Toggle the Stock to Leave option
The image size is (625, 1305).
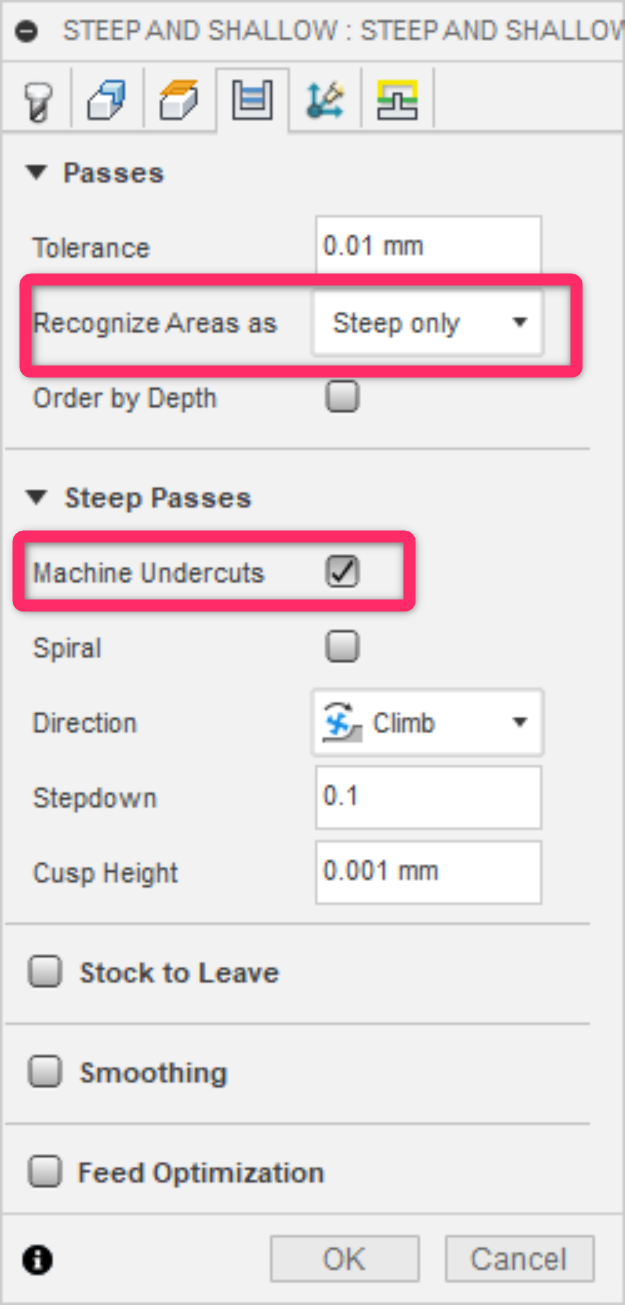pyautogui.click(x=44, y=972)
